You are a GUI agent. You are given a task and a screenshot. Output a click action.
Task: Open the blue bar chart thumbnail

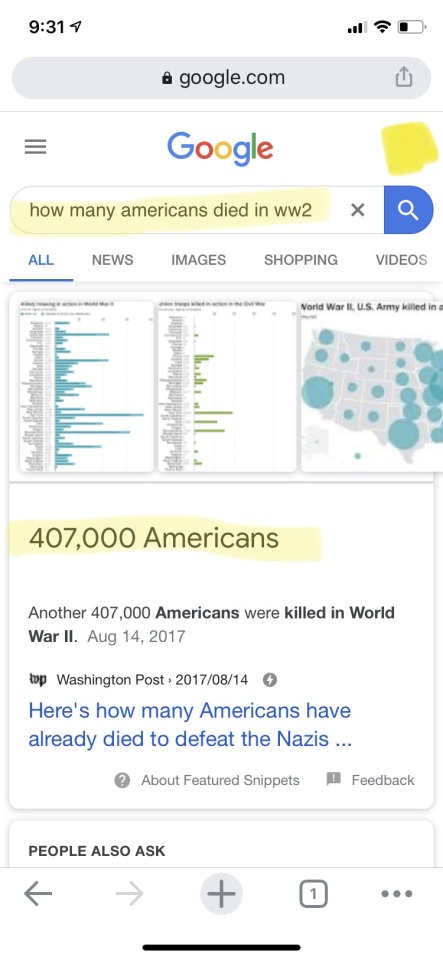(87, 386)
